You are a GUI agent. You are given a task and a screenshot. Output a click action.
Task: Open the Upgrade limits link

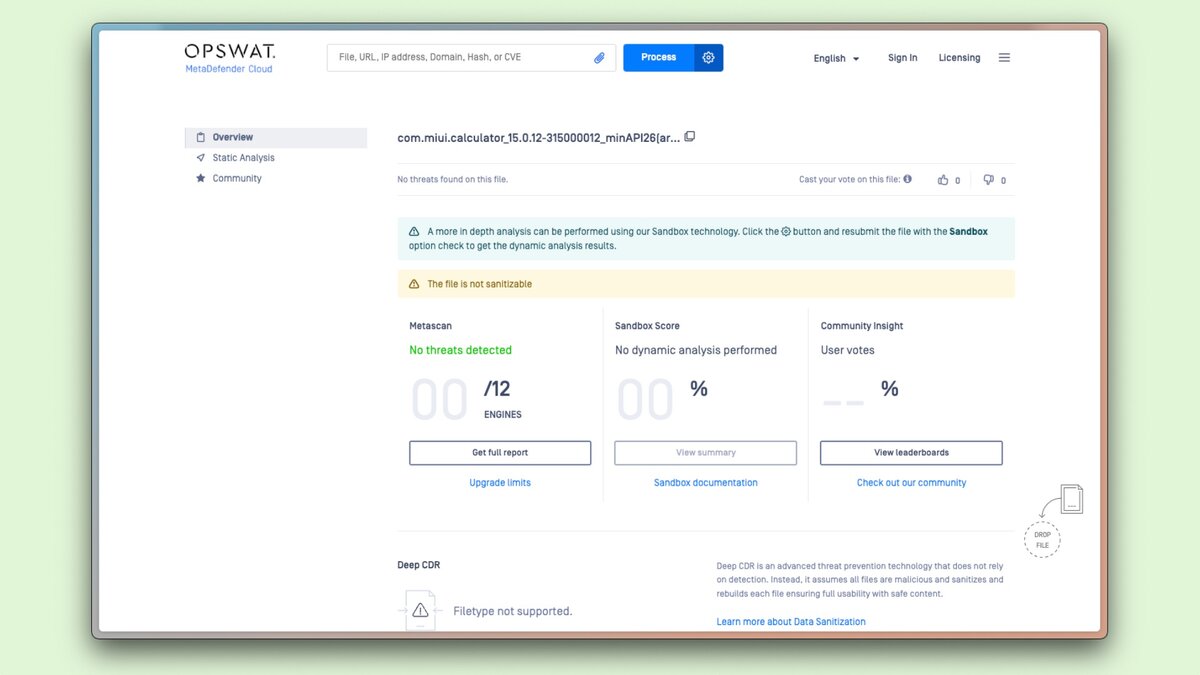(500, 483)
